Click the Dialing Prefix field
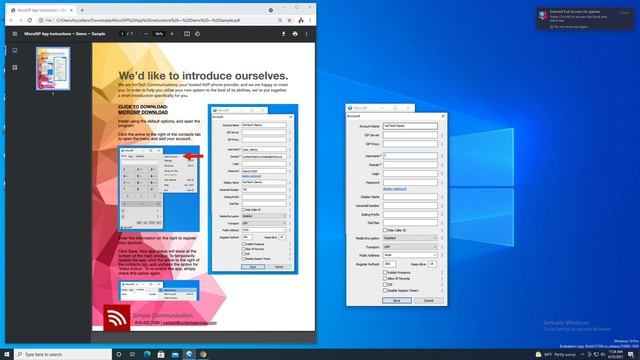 pos(410,214)
